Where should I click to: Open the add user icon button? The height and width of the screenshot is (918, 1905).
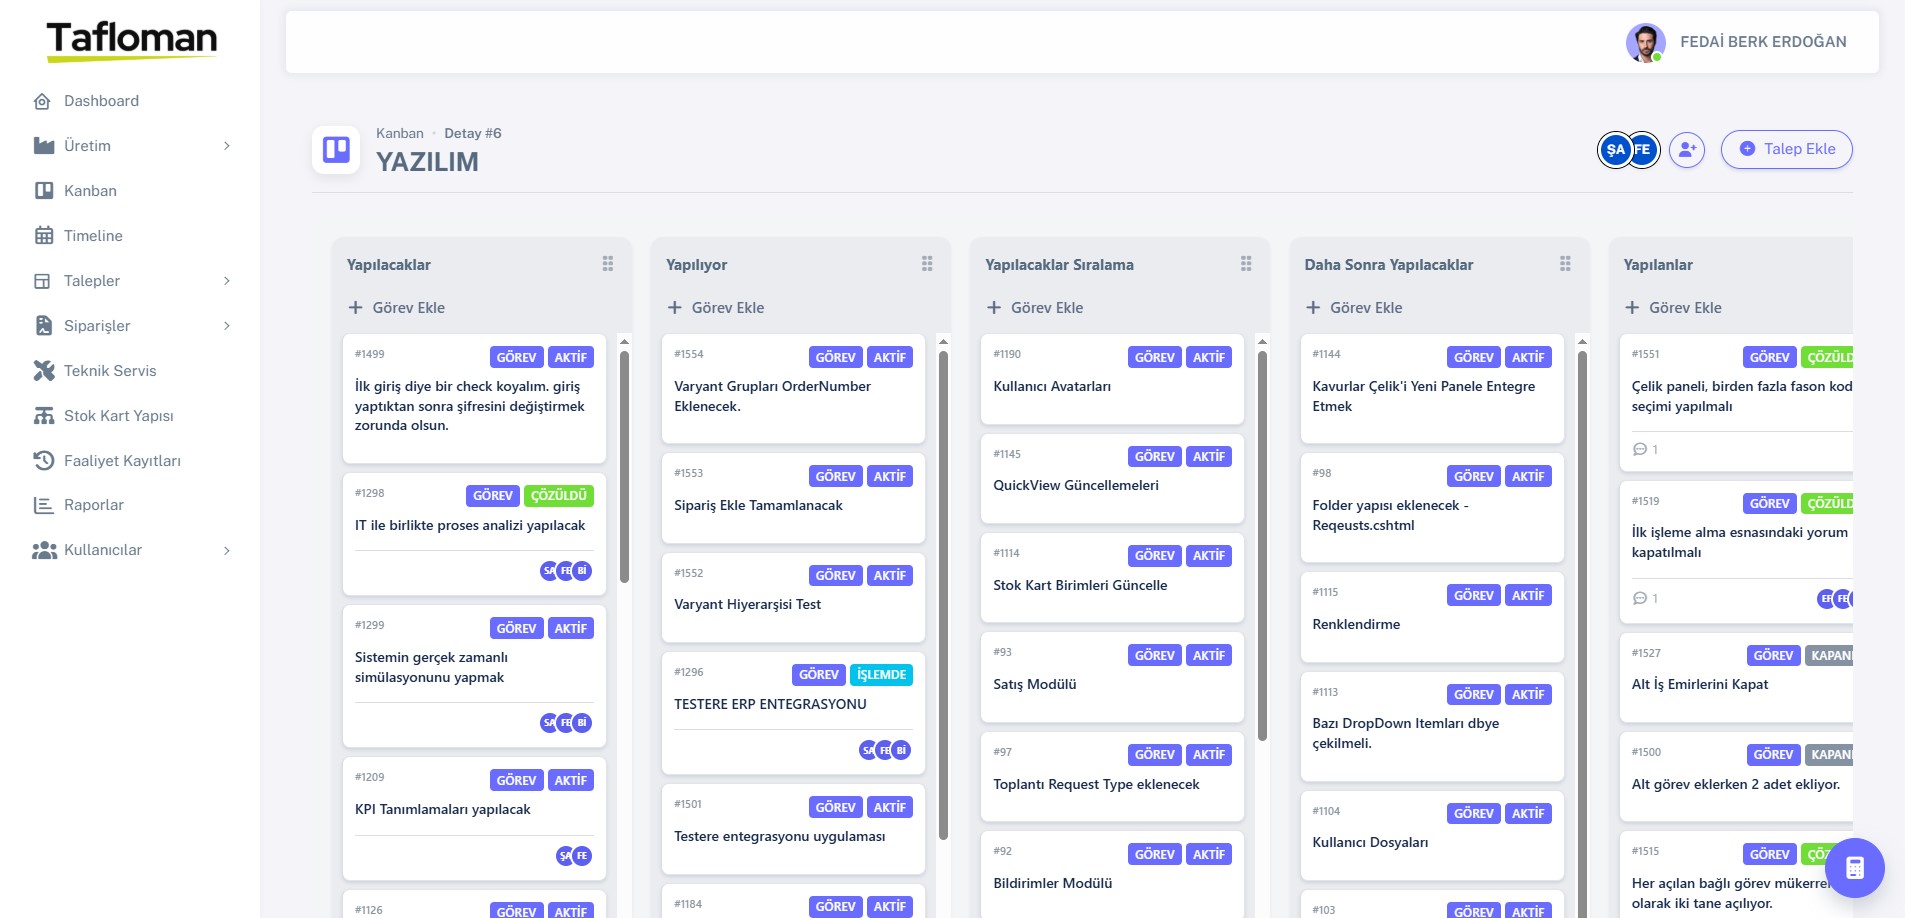click(x=1687, y=149)
